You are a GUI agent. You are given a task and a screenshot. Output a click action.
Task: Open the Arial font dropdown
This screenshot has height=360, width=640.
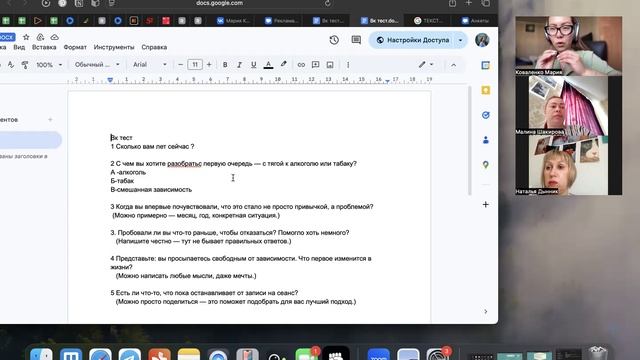pos(150,64)
